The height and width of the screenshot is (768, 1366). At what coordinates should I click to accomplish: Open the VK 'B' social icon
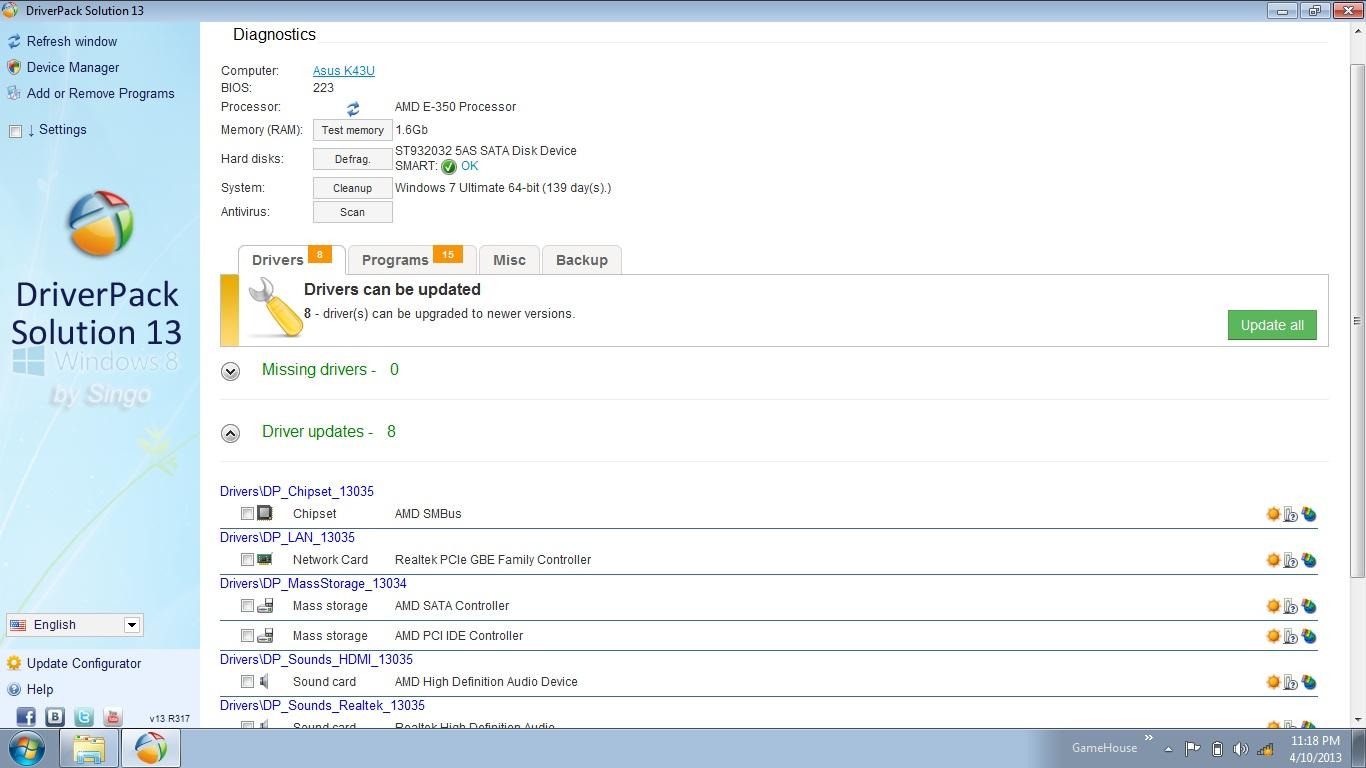tap(55, 716)
